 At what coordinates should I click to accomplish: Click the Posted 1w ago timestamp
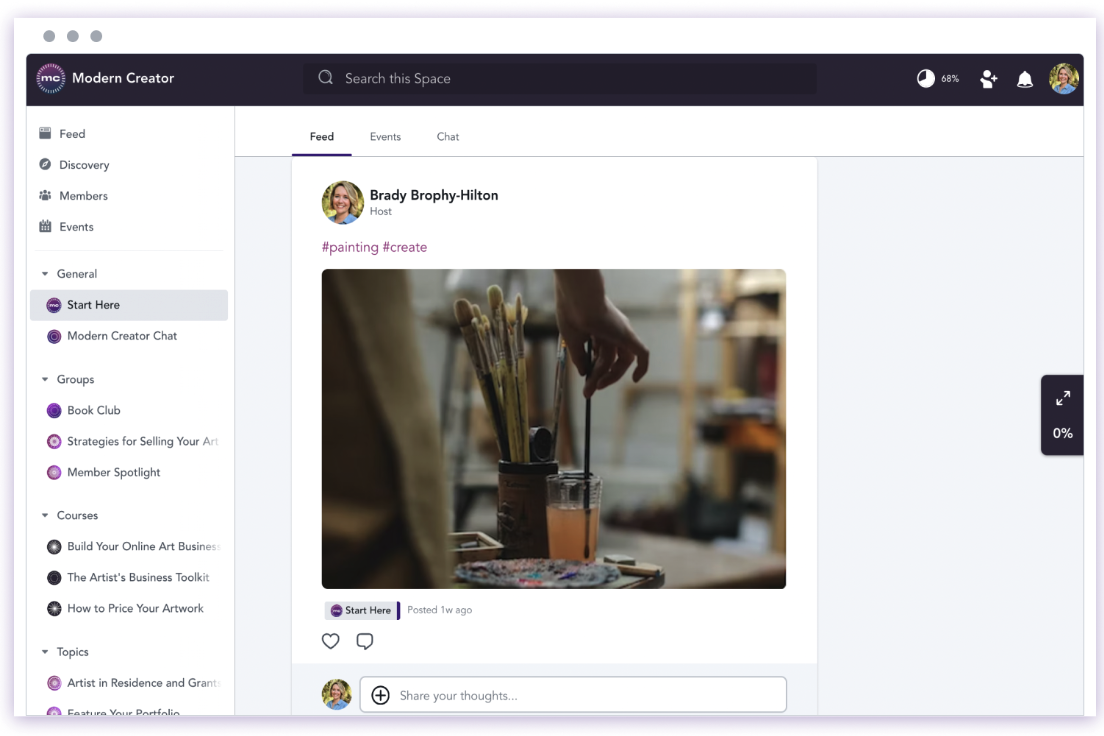pyautogui.click(x=439, y=610)
